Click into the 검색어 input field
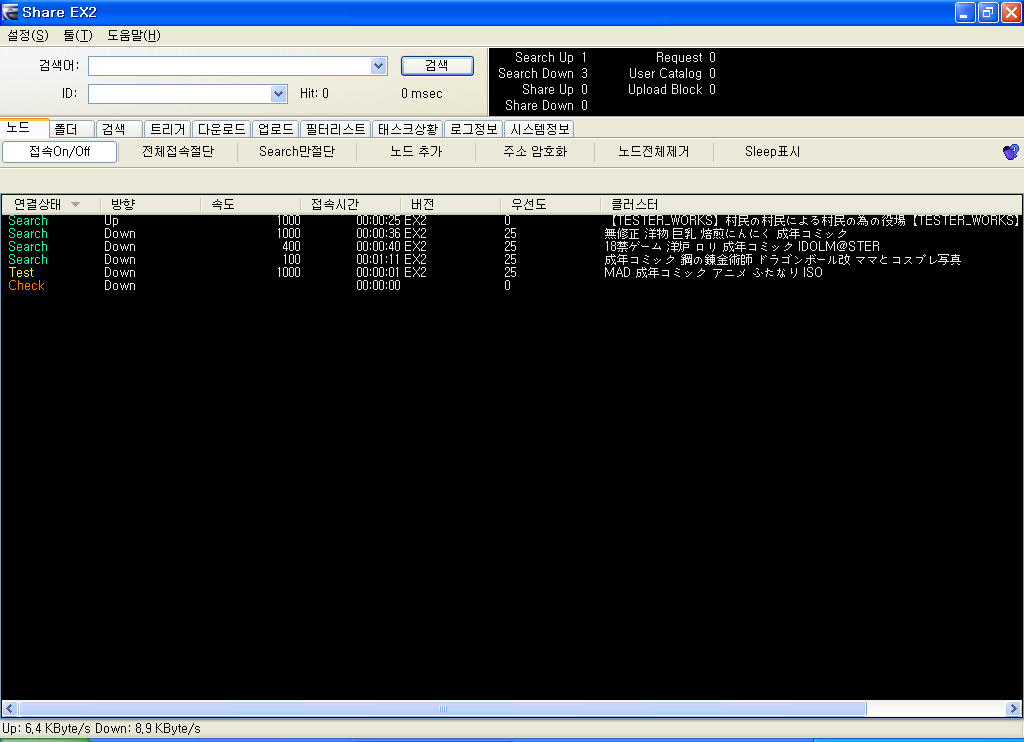The width and height of the screenshot is (1024, 742). click(230, 66)
